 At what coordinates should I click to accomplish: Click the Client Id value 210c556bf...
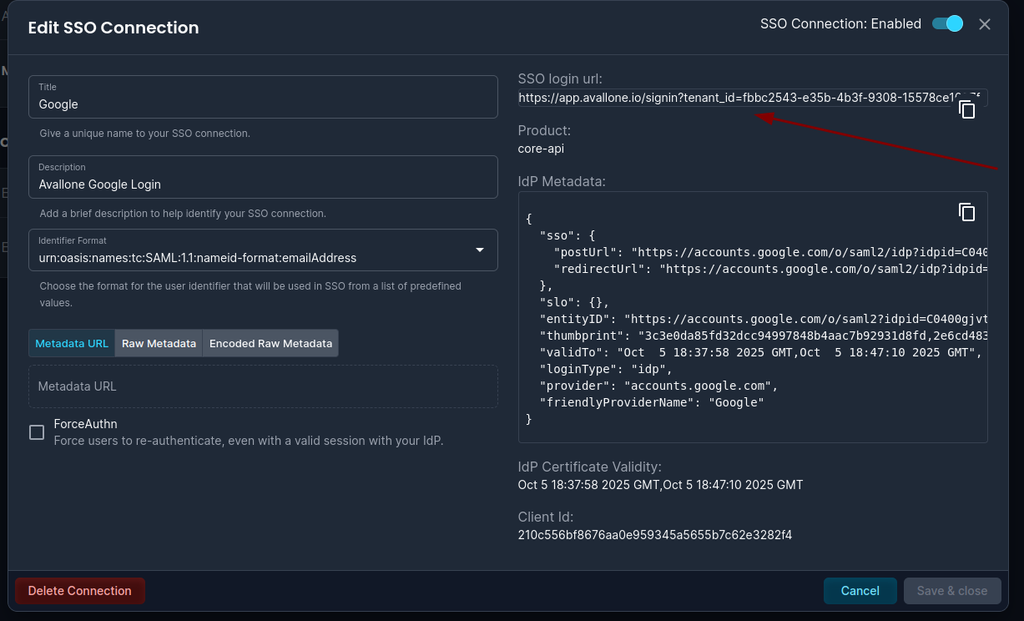click(654, 535)
